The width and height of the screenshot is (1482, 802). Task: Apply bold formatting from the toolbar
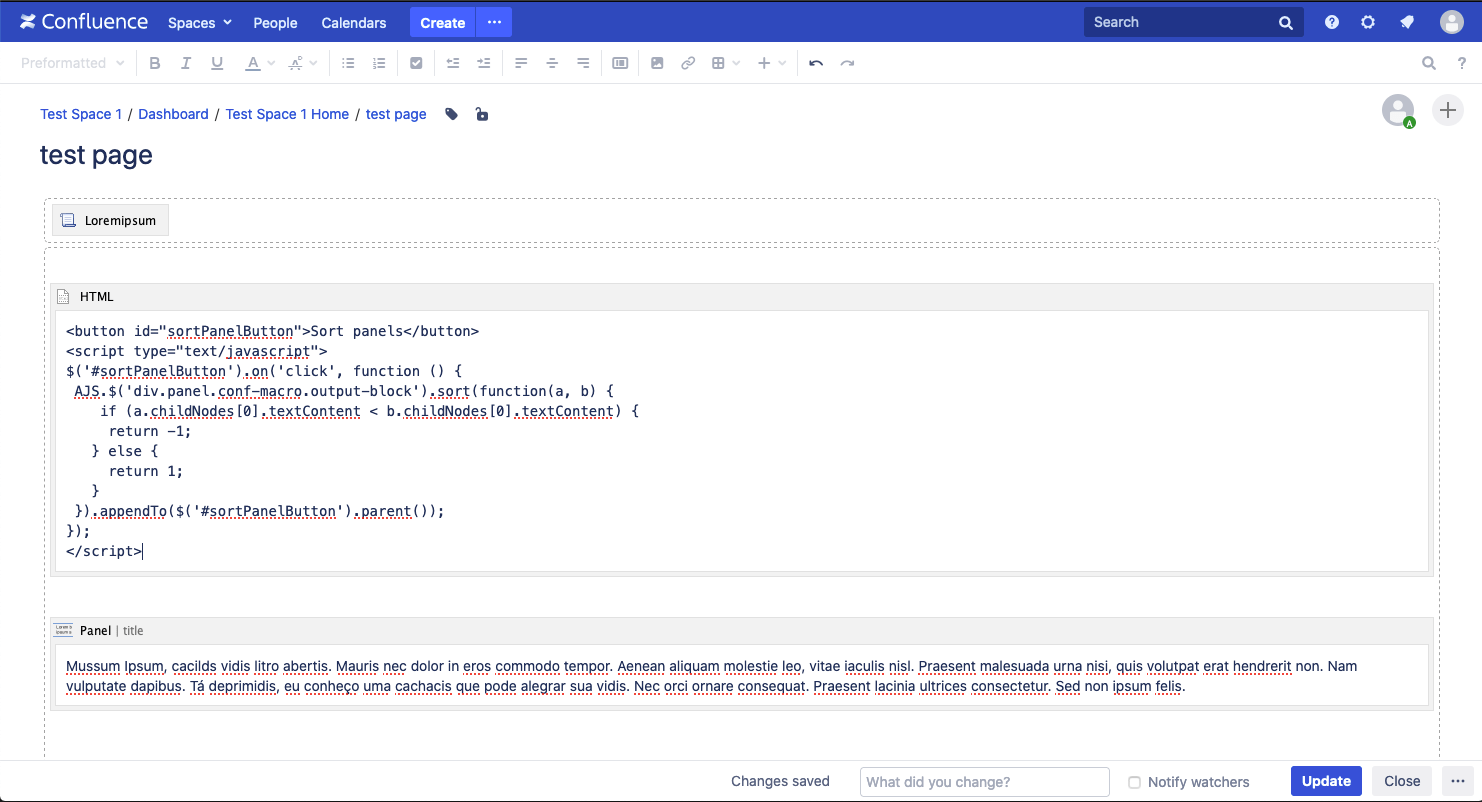(154, 63)
